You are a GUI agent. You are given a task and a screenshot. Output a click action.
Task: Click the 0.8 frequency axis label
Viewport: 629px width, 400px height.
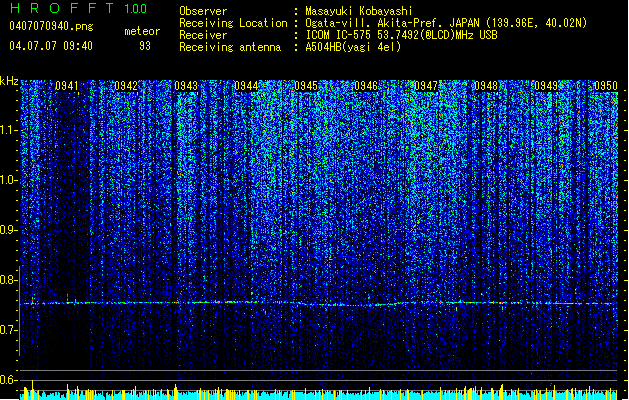9,280
